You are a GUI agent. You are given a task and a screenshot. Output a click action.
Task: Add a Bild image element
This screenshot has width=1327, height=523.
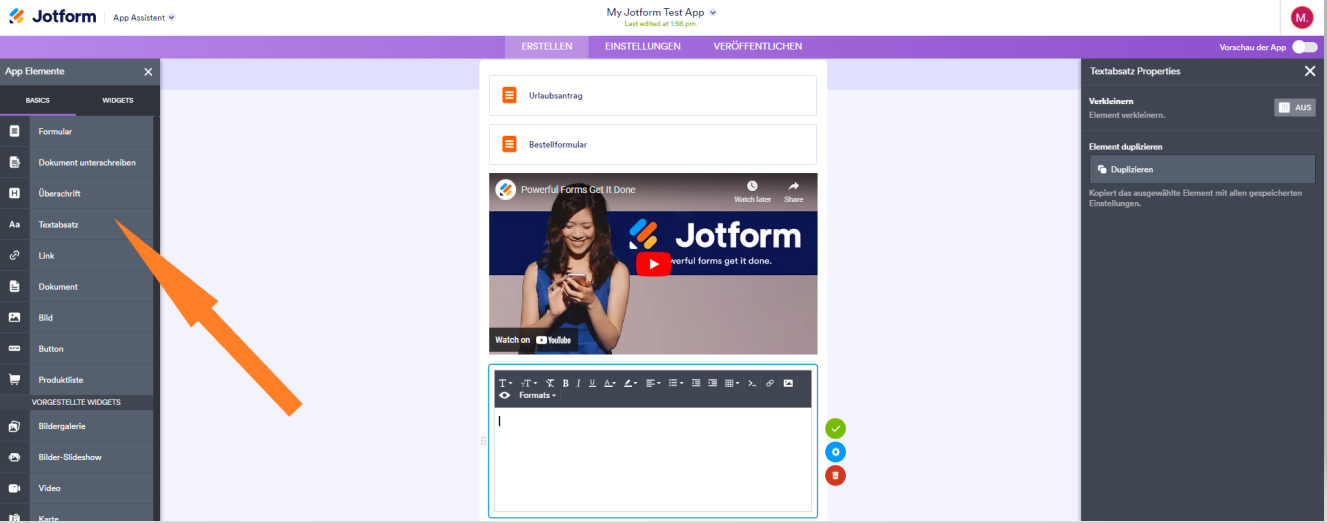click(77, 318)
